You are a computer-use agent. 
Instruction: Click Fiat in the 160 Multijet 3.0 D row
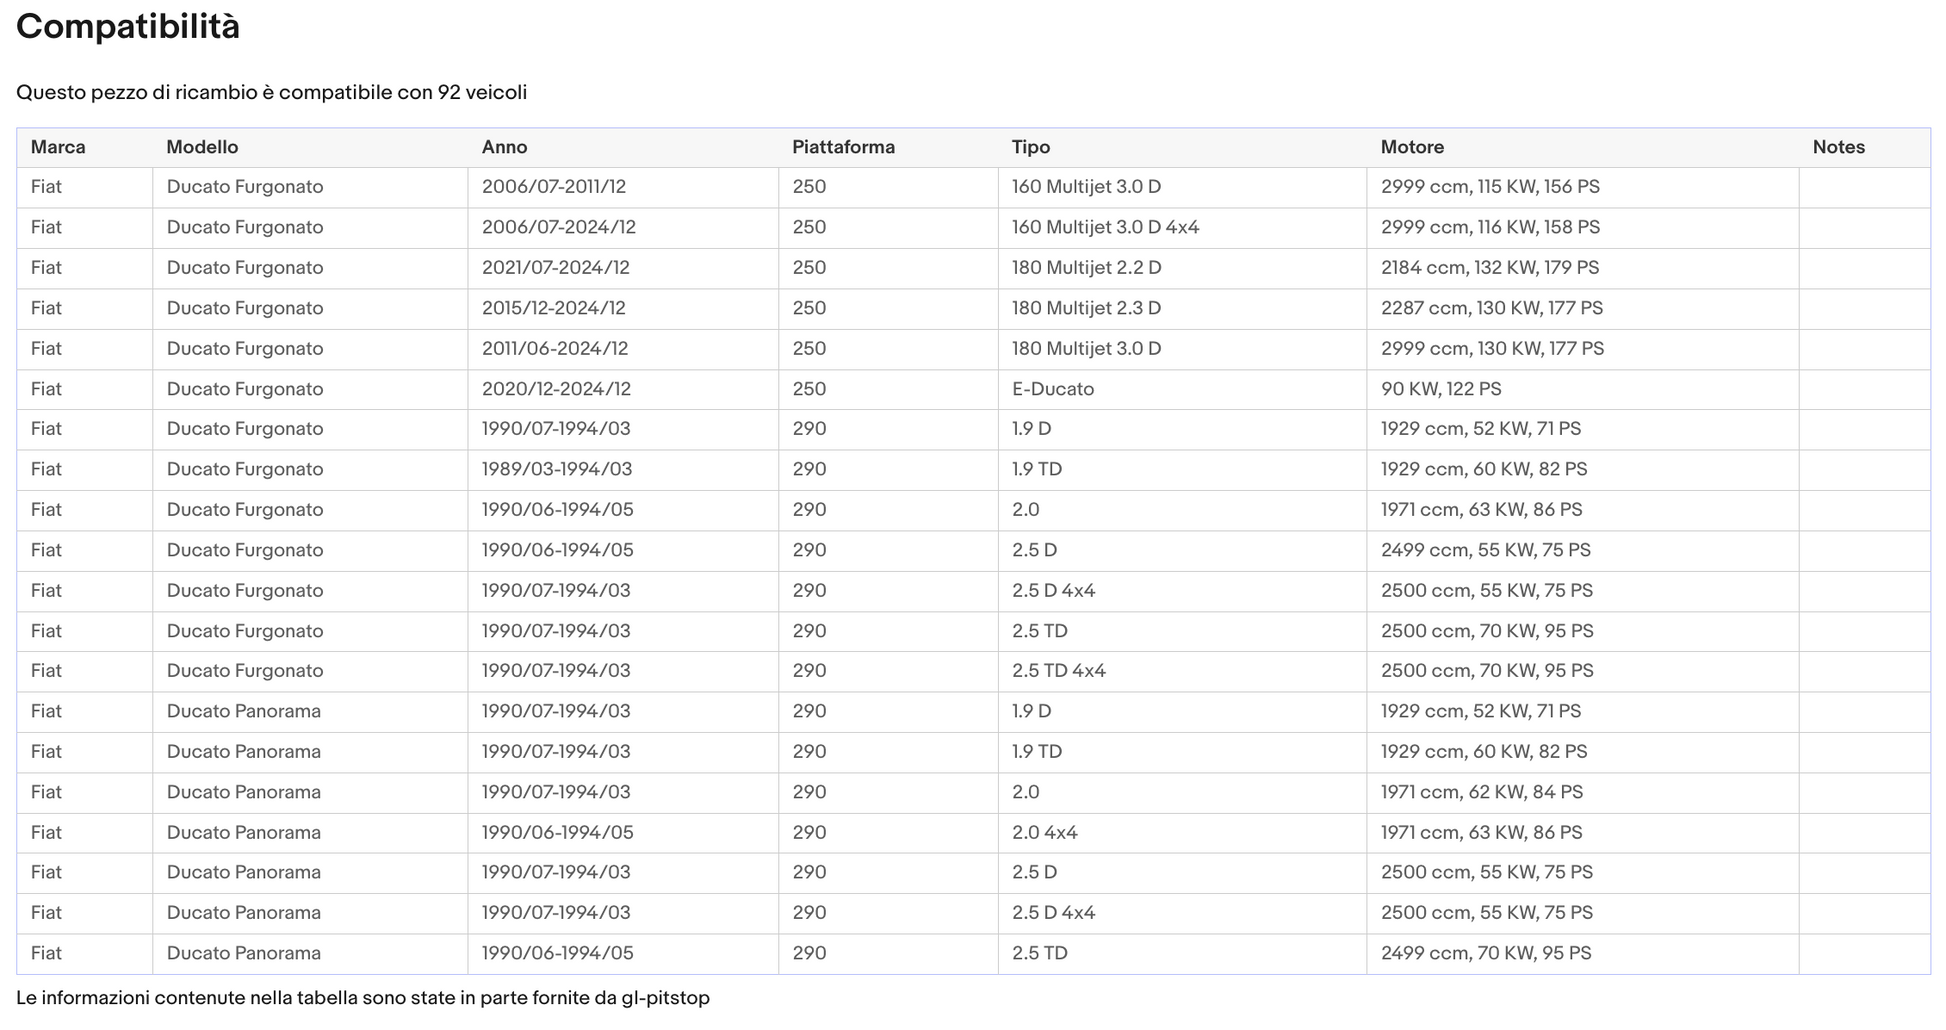coord(46,187)
